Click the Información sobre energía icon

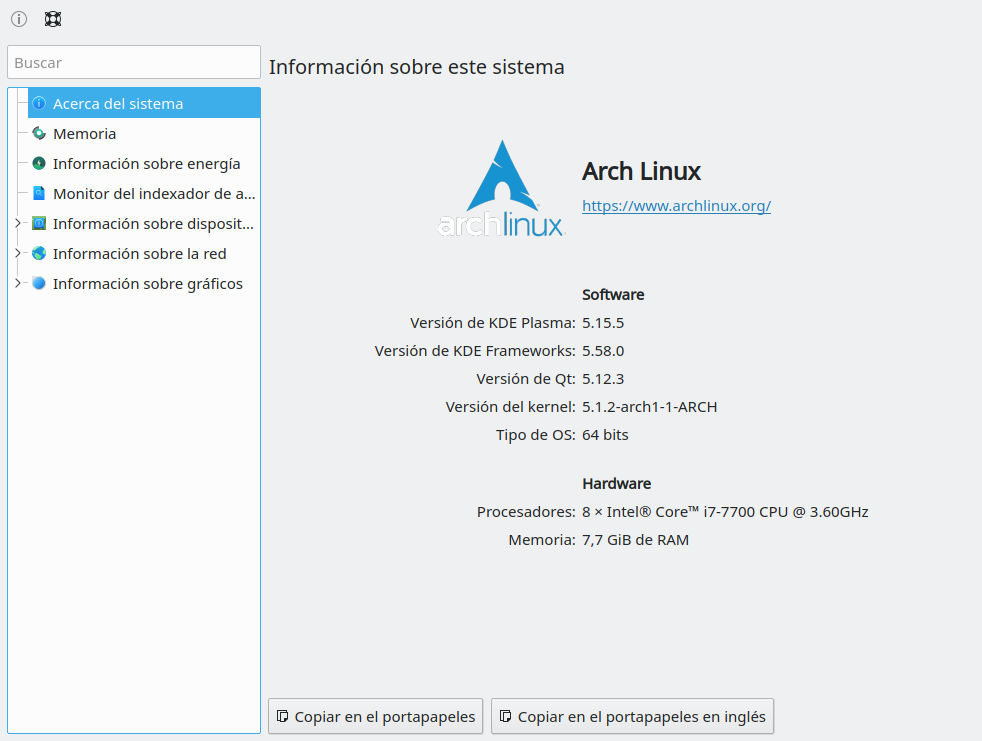pyautogui.click(x=39, y=163)
